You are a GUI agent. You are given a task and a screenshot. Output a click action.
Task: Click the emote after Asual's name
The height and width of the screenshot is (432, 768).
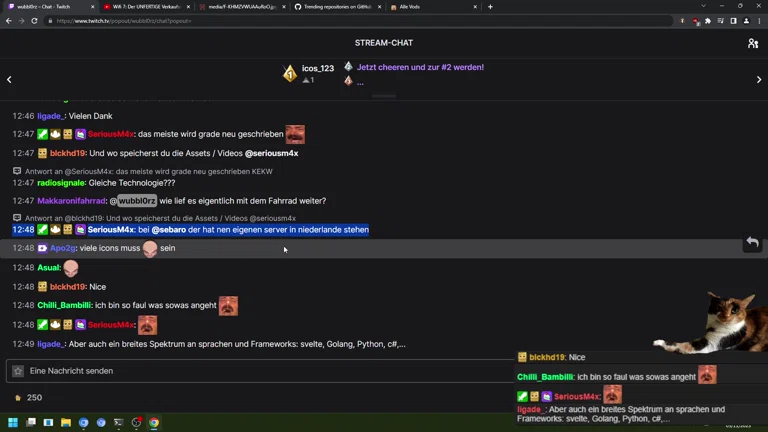click(x=71, y=268)
